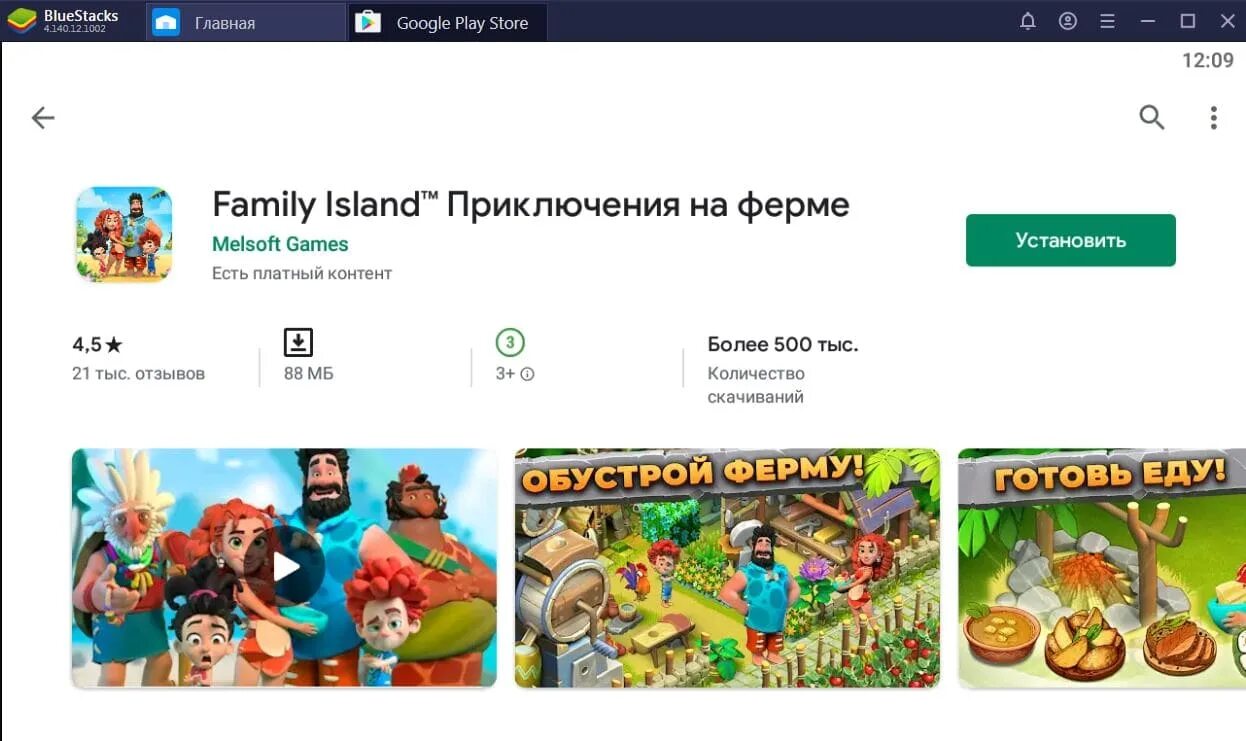Screen dimensions: 1246x741
Task: Go back using the left arrow icon
Action: pos(42,118)
